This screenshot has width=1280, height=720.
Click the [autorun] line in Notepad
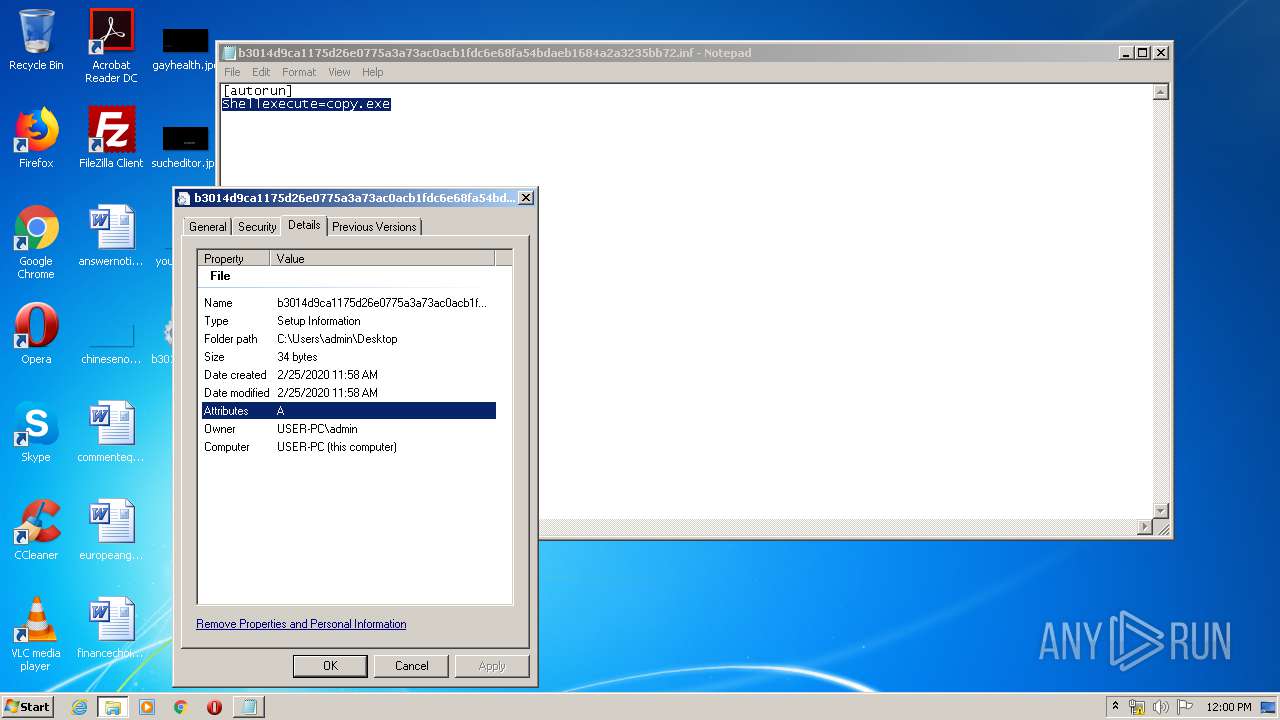257,91
